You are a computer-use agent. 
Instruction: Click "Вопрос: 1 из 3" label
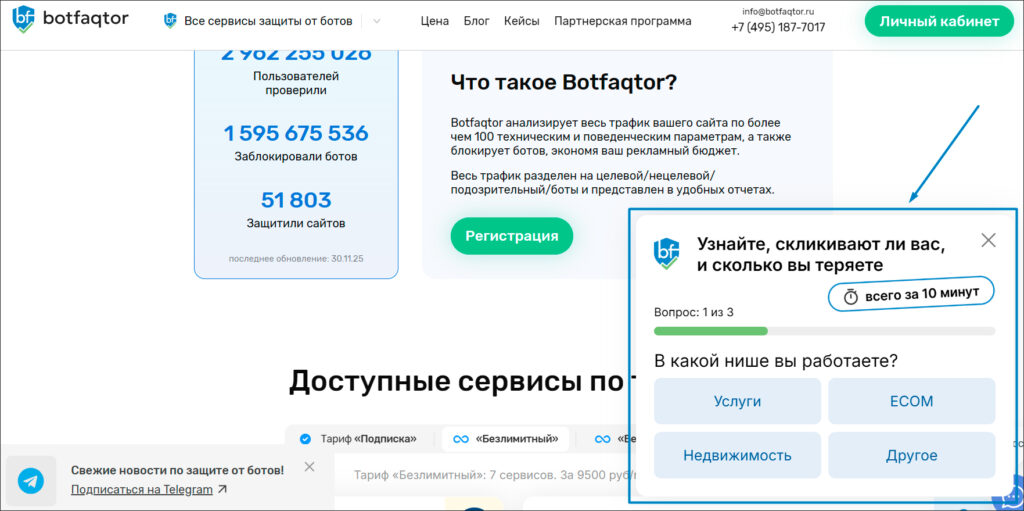pyautogui.click(x=694, y=312)
